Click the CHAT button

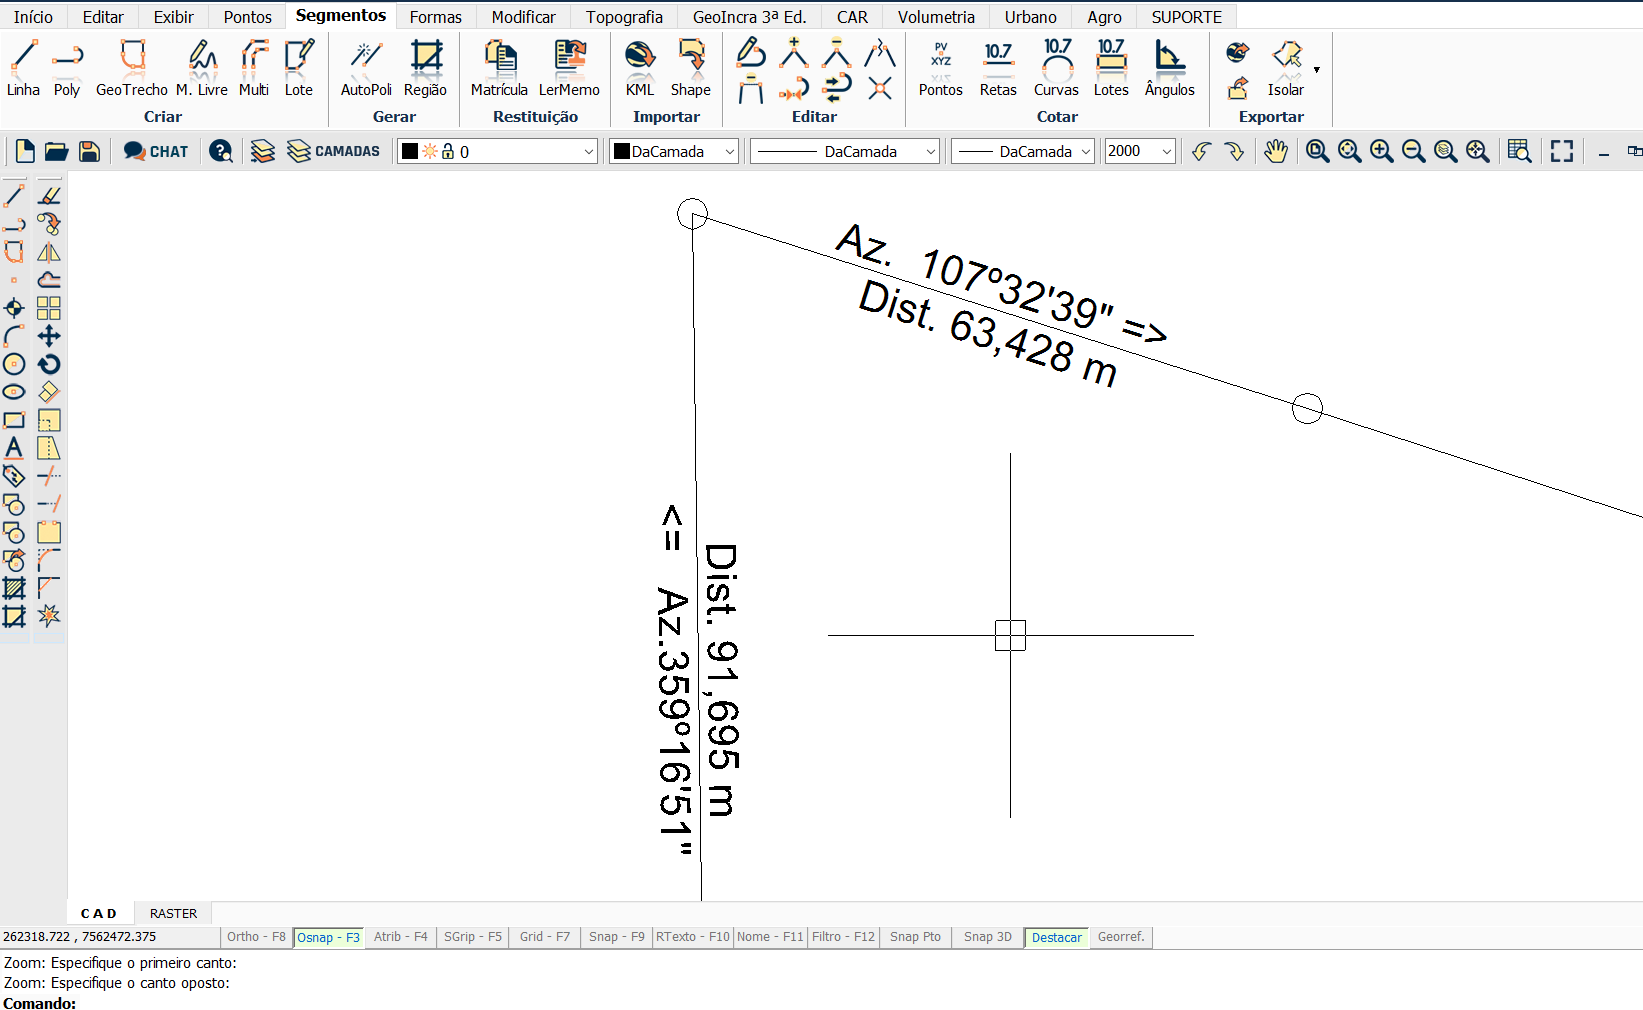(156, 151)
